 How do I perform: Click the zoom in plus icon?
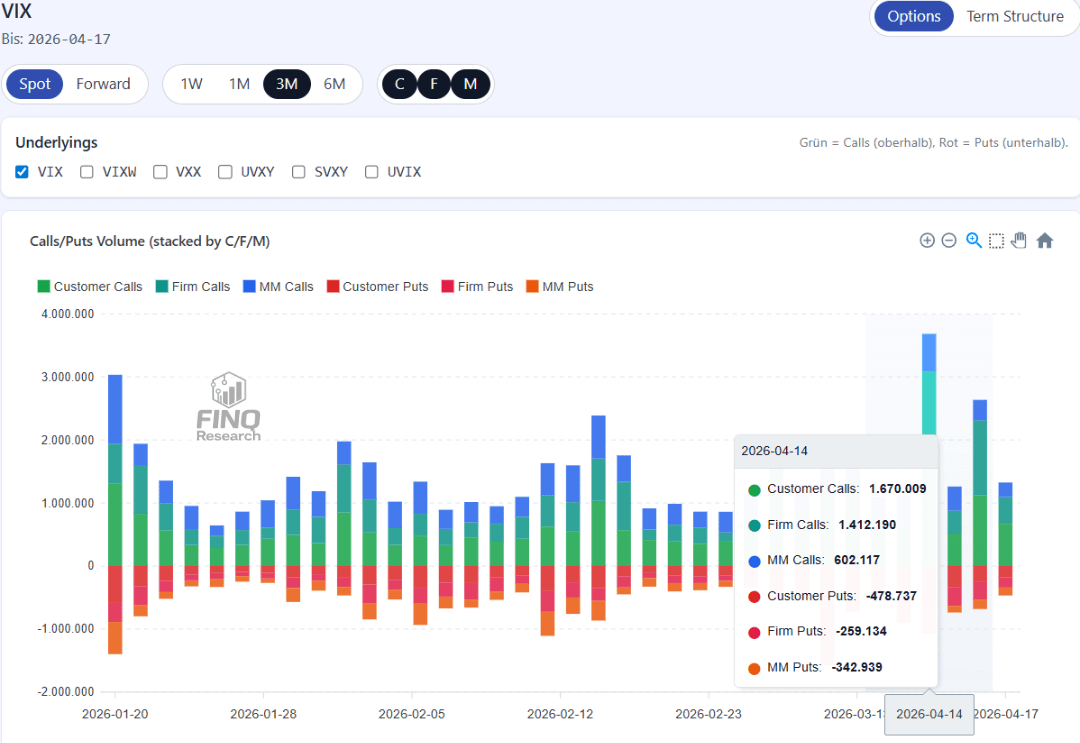click(x=927, y=240)
